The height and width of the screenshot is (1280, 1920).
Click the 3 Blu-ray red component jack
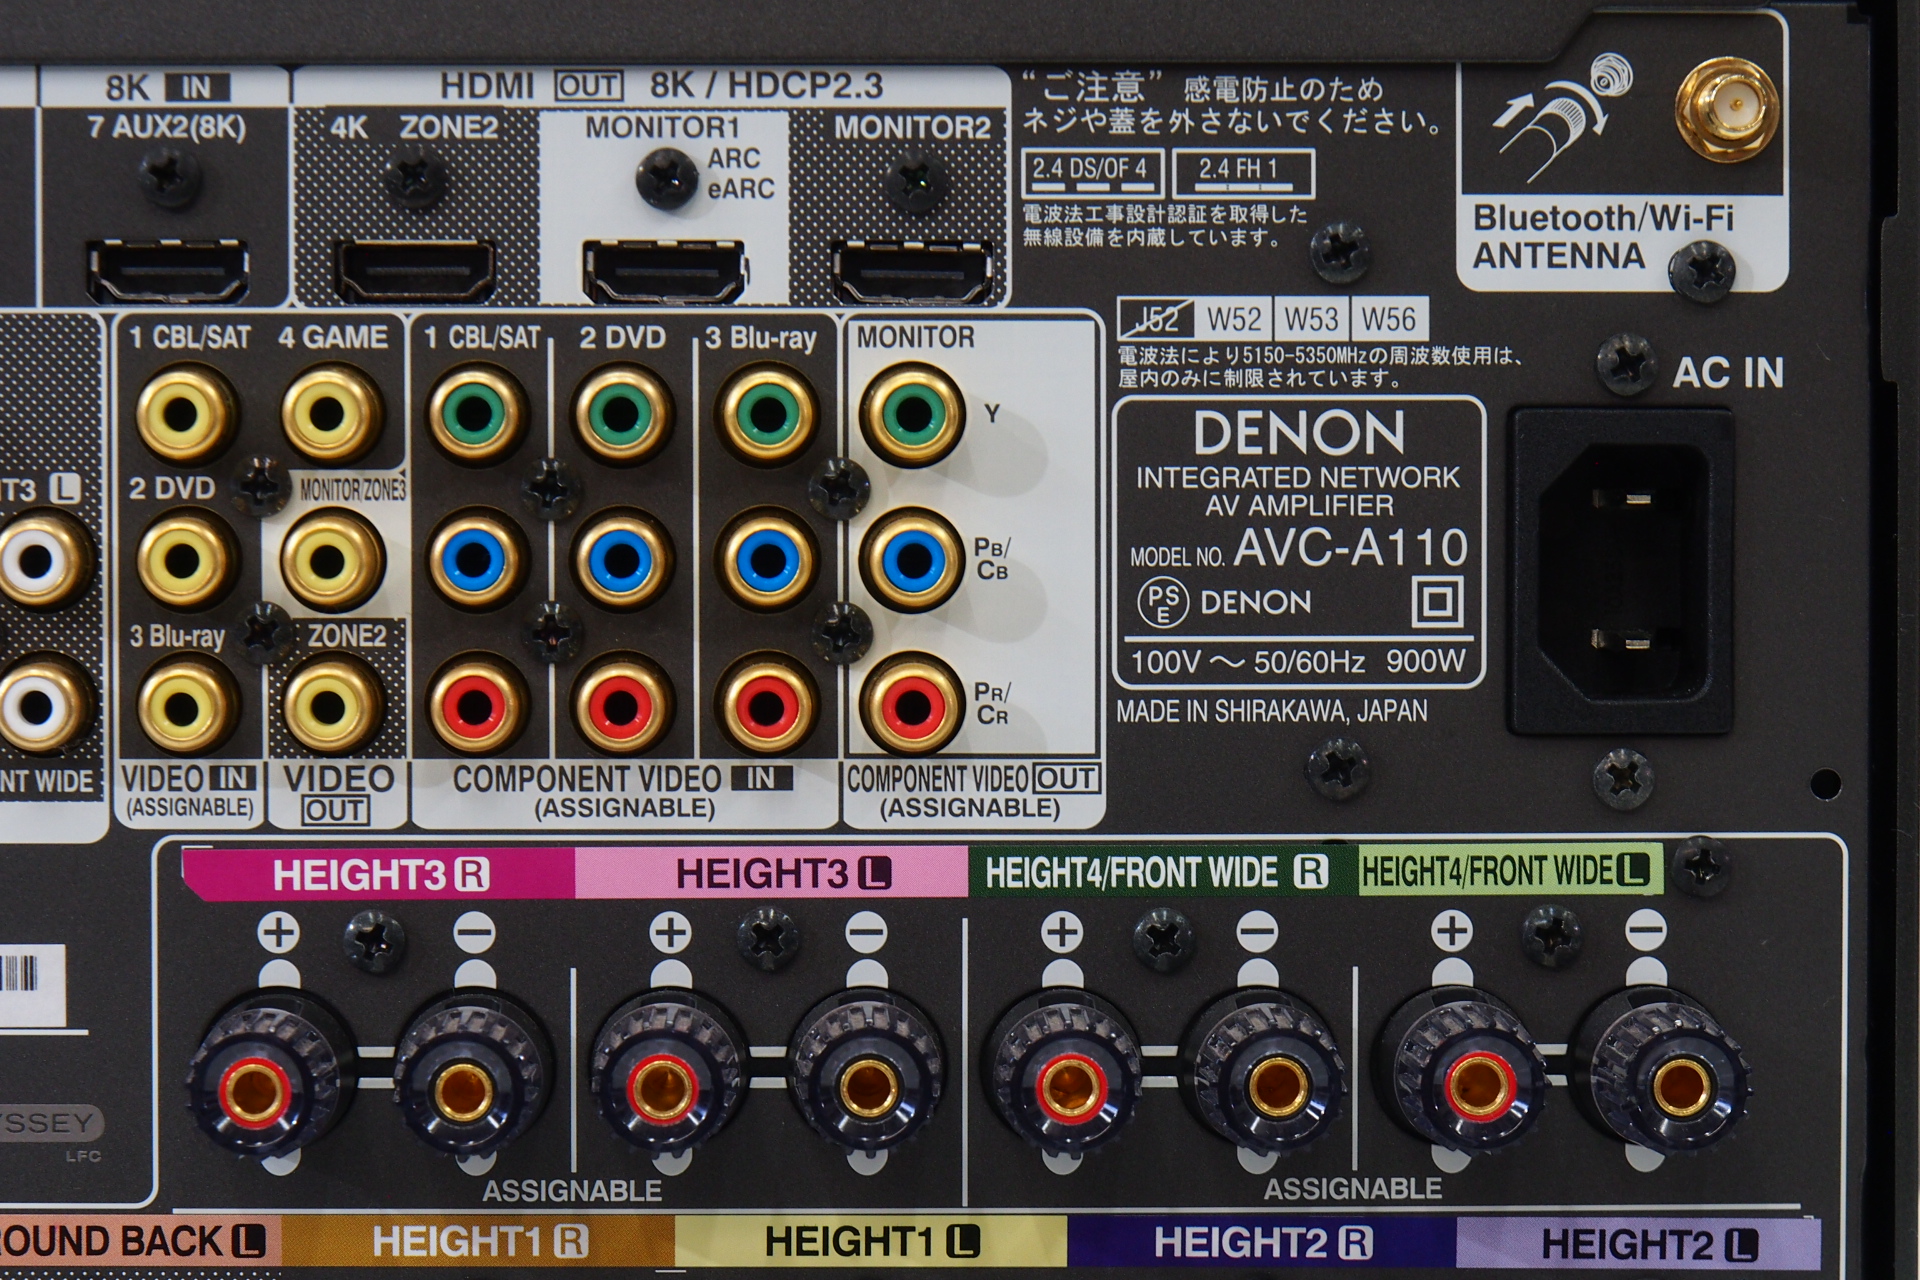[x=768, y=707]
